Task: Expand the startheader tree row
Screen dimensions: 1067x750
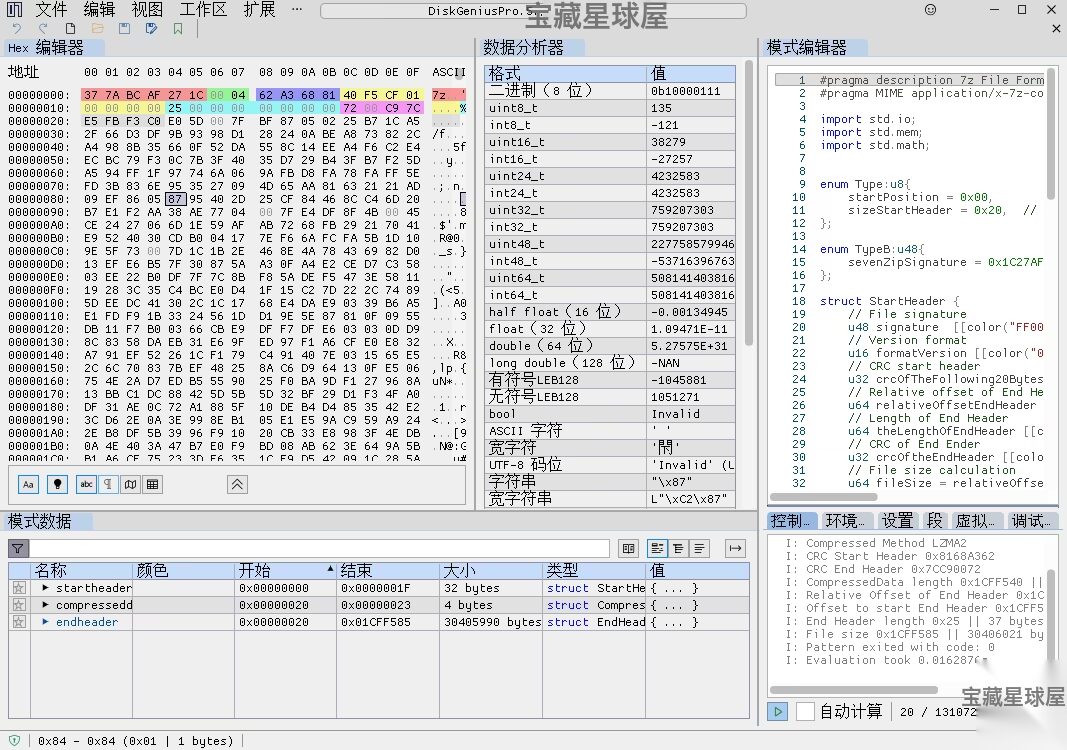Action: [46, 588]
